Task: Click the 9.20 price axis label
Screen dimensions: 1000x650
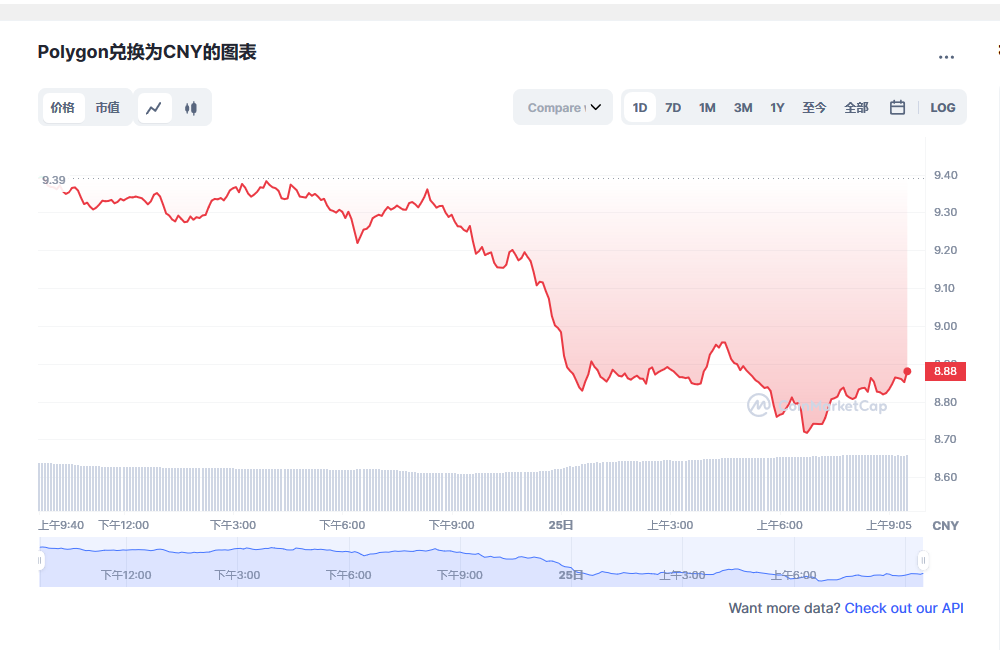Action: tap(945, 250)
